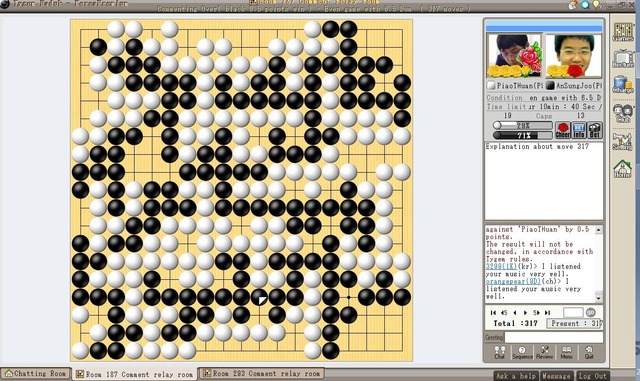Click the Bet button
The width and height of the screenshot is (640, 381).
click(x=595, y=130)
